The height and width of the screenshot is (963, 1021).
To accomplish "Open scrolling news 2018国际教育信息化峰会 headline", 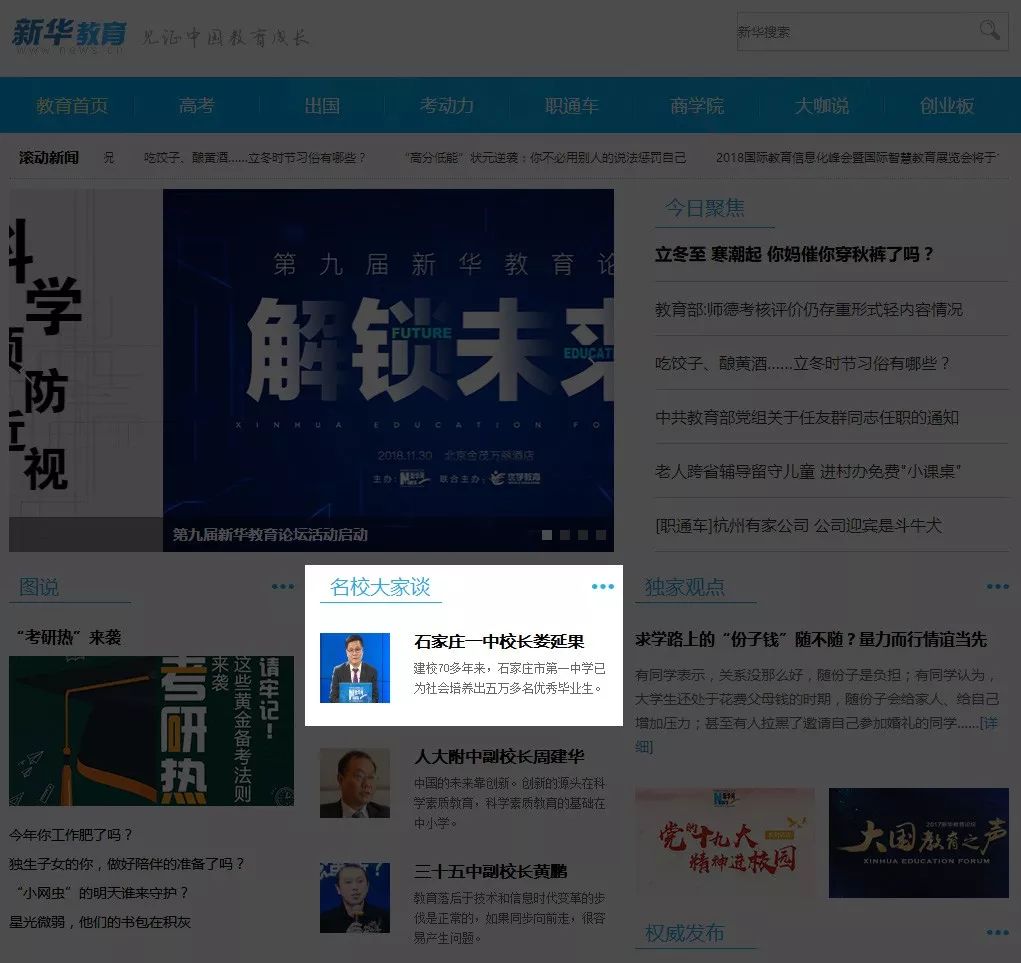I will tap(857, 158).
